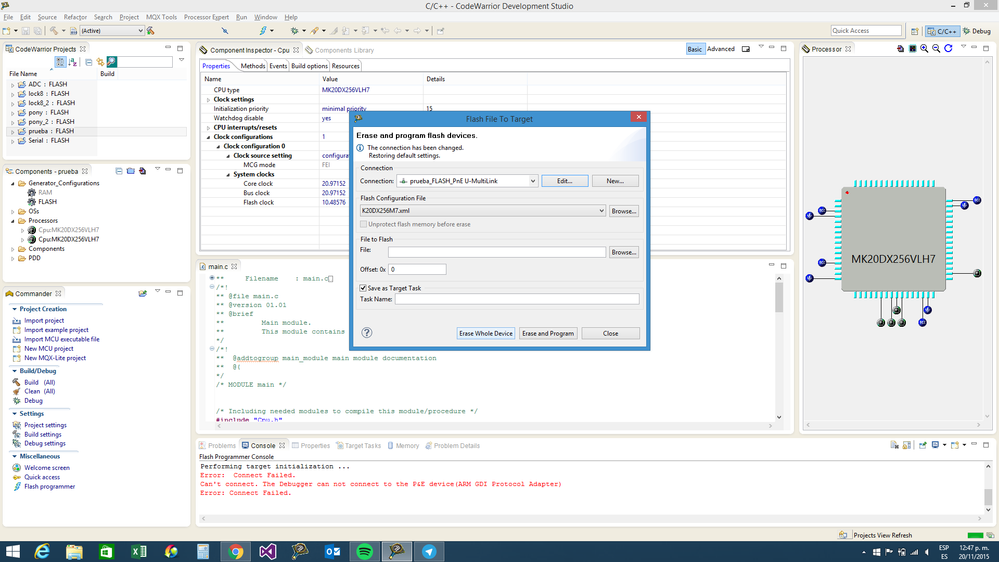Click into the File to Flash input field
The width and height of the screenshot is (999, 562).
click(x=497, y=252)
